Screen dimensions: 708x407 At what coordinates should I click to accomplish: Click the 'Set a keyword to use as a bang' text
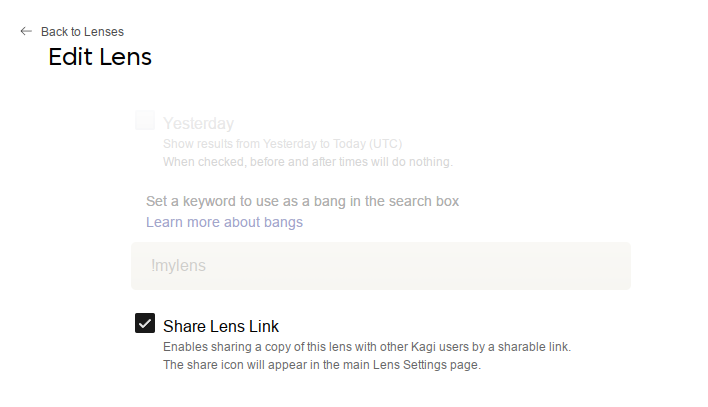click(302, 201)
